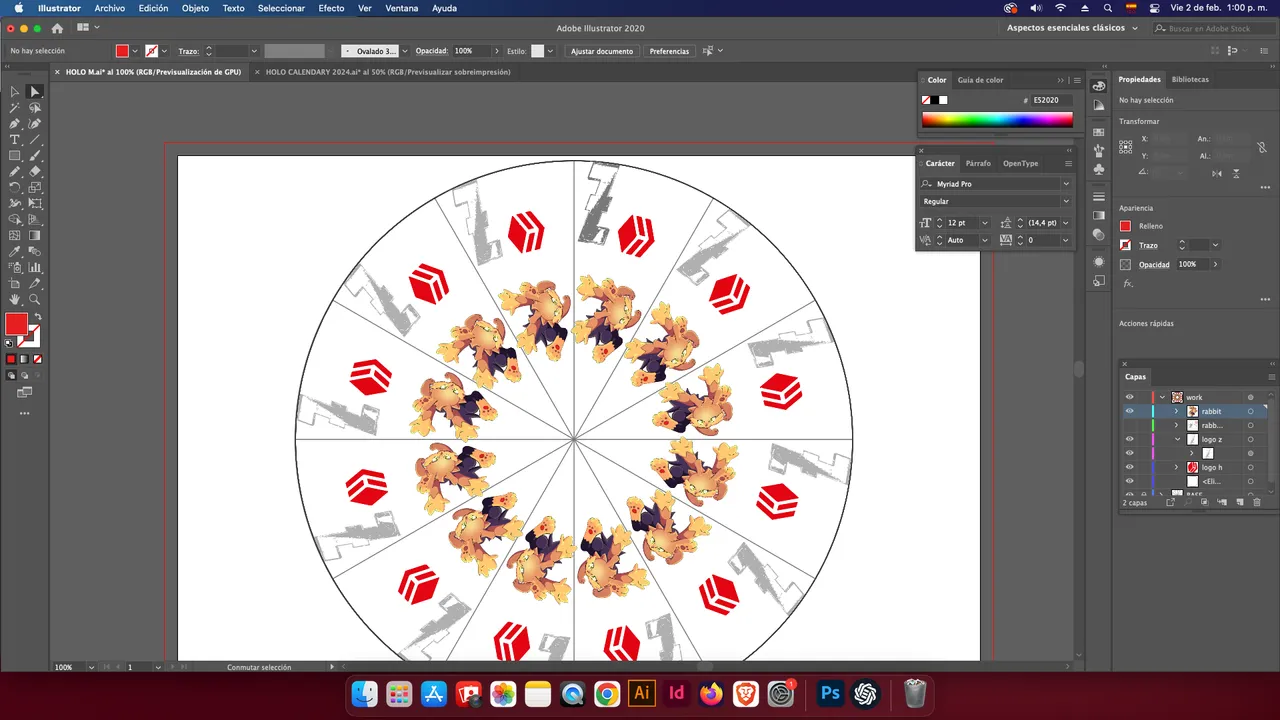Screen dimensions: 1280x720
Task: Select the Type tool
Action: [15, 139]
